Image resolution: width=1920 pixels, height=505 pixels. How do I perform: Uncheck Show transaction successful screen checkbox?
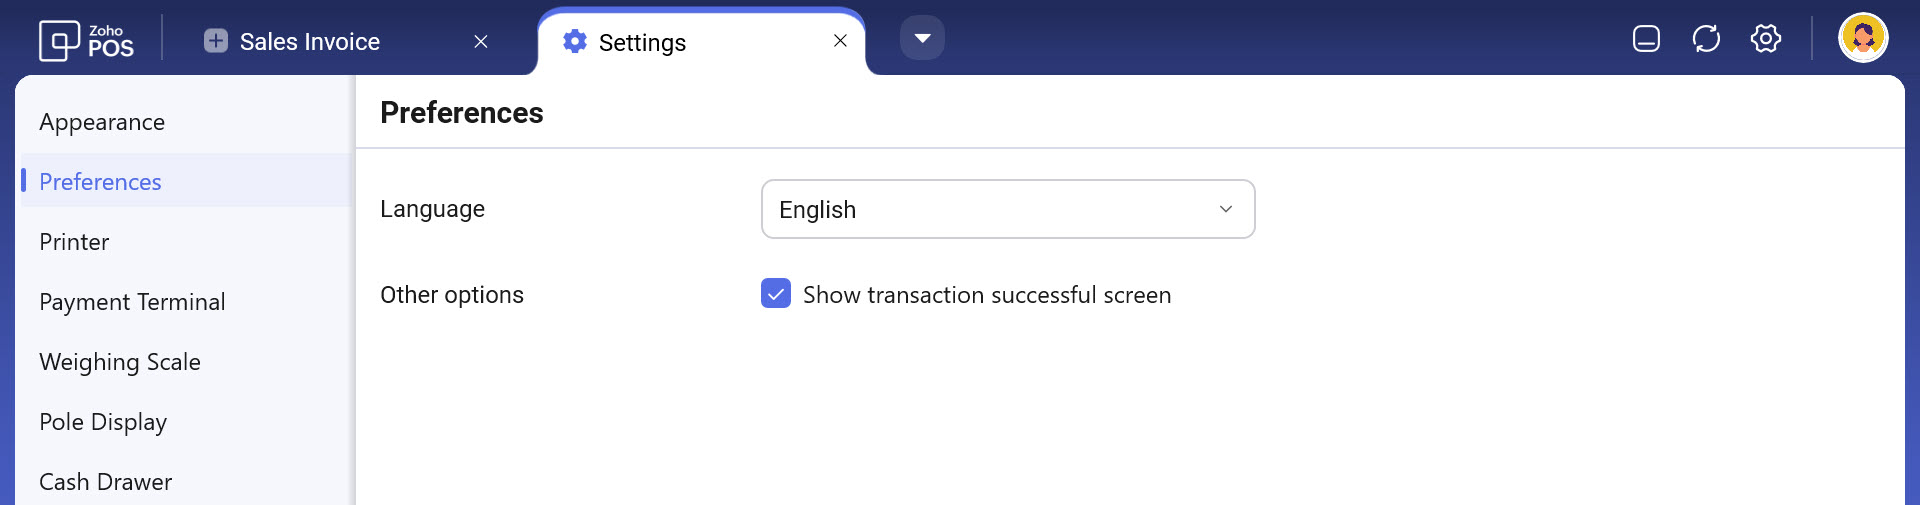(x=776, y=294)
